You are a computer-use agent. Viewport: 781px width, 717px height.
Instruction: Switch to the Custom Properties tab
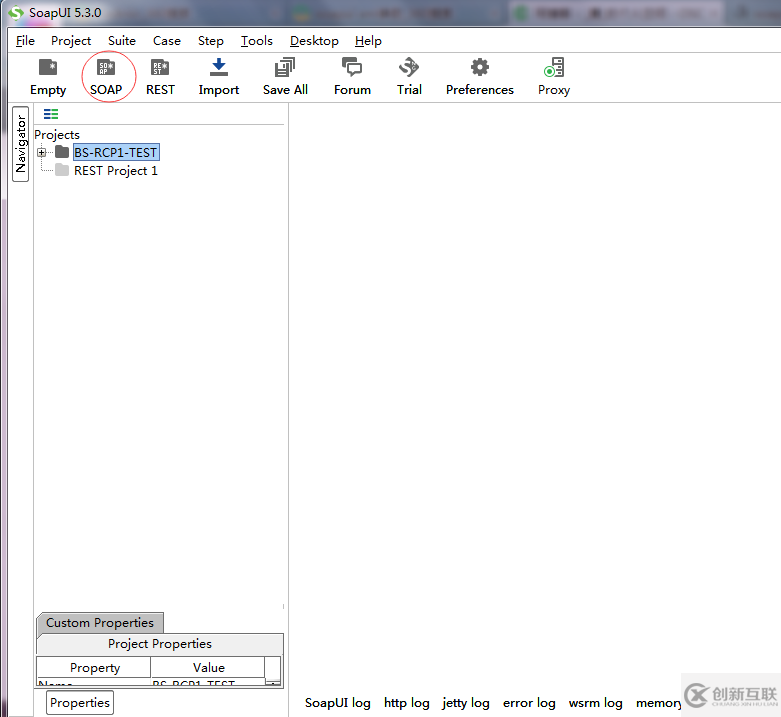pyautogui.click(x=100, y=622)
